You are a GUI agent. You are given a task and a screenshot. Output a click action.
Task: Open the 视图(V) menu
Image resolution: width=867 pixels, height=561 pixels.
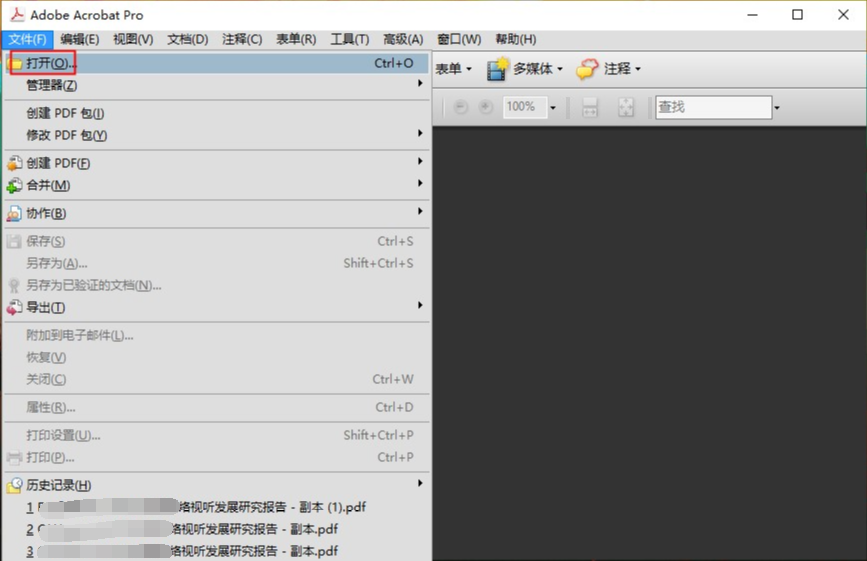tap(133, 39)
